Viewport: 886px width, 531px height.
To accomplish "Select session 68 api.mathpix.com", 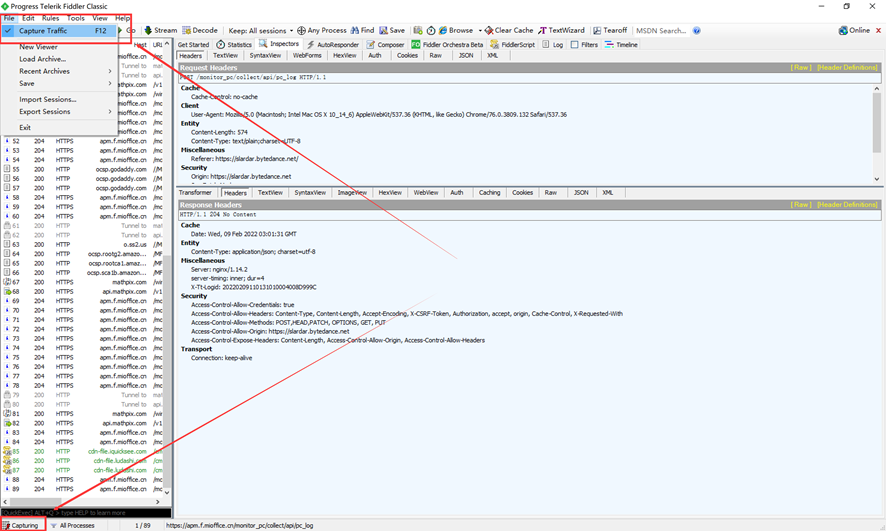I will (x=83, y=291).
